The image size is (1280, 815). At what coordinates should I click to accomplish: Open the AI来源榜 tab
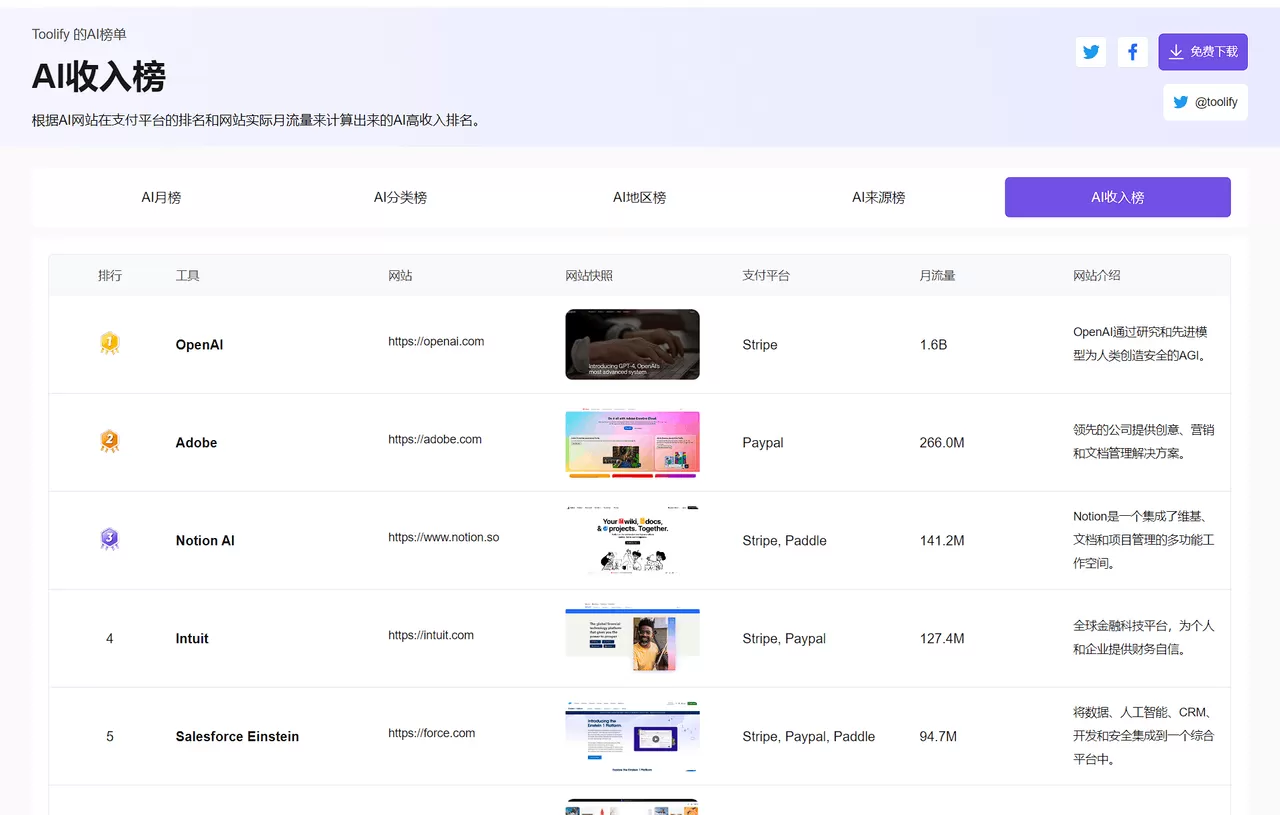[878, 197]
